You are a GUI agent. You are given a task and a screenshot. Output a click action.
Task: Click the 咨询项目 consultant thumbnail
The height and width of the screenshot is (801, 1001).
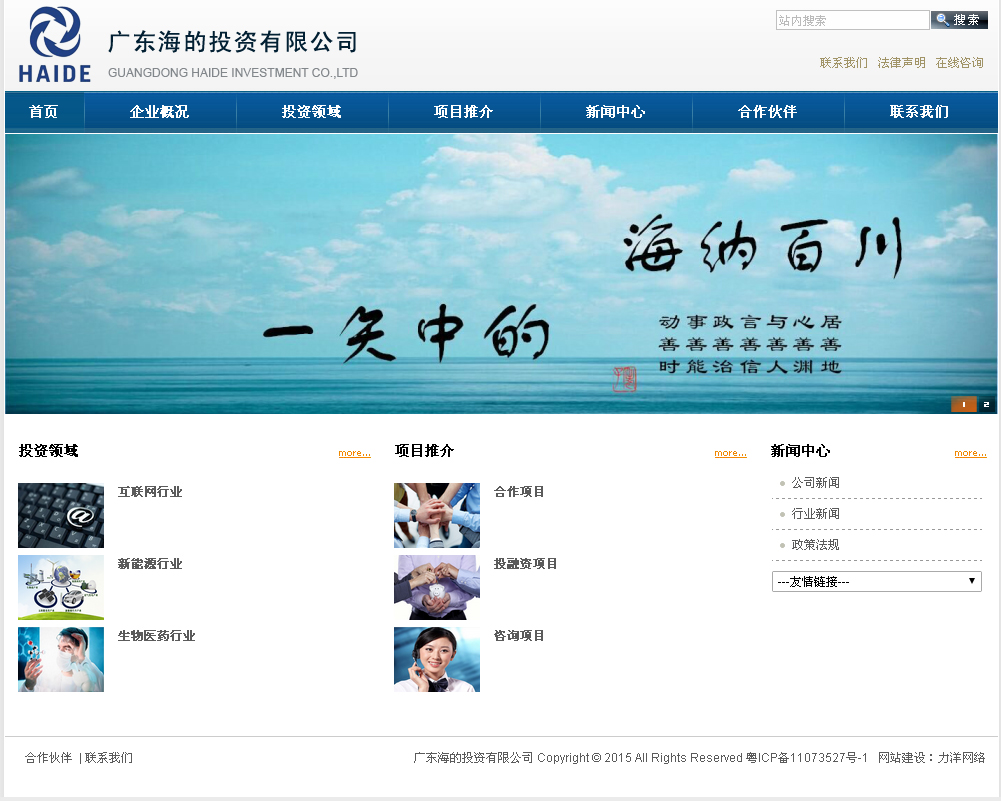tap(437, 660)
